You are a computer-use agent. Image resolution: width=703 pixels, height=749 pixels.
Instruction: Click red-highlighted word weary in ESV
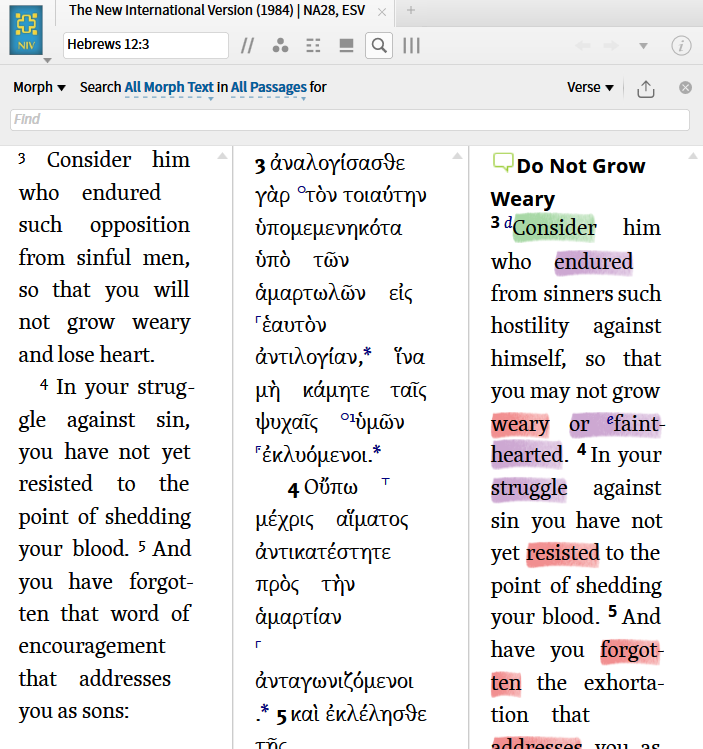coord(520,425)
